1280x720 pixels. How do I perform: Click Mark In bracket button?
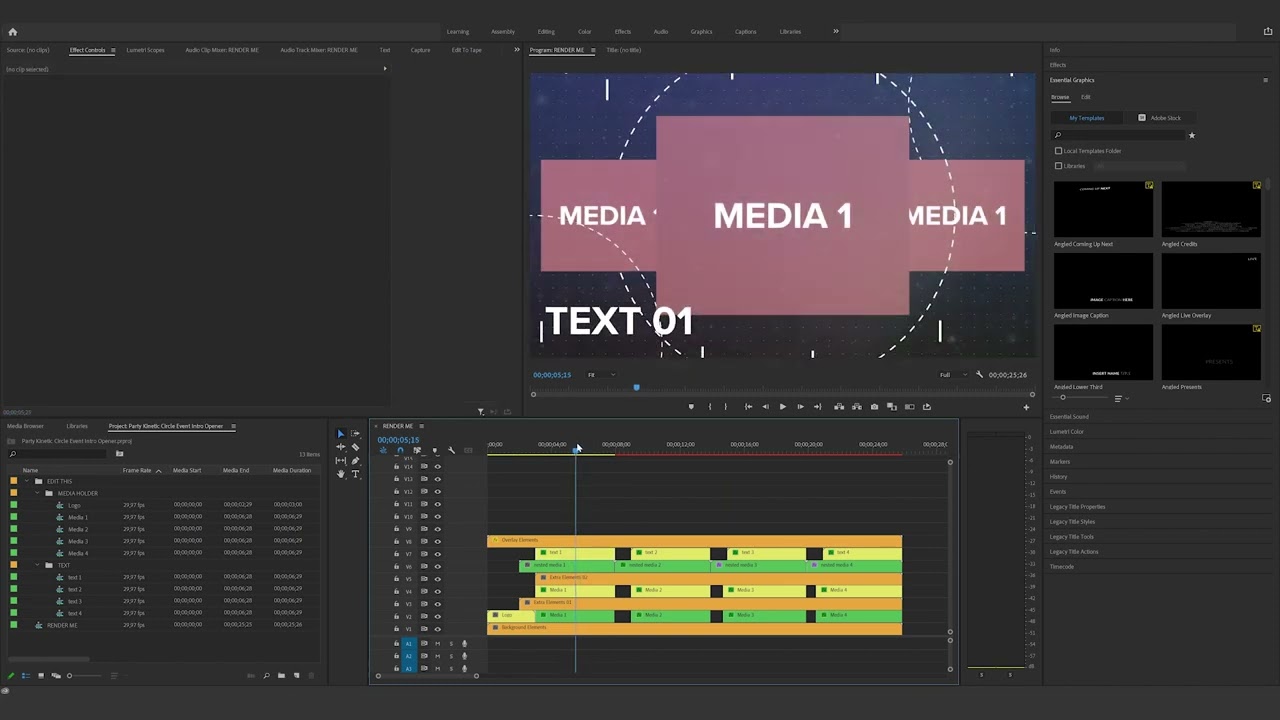709,407
